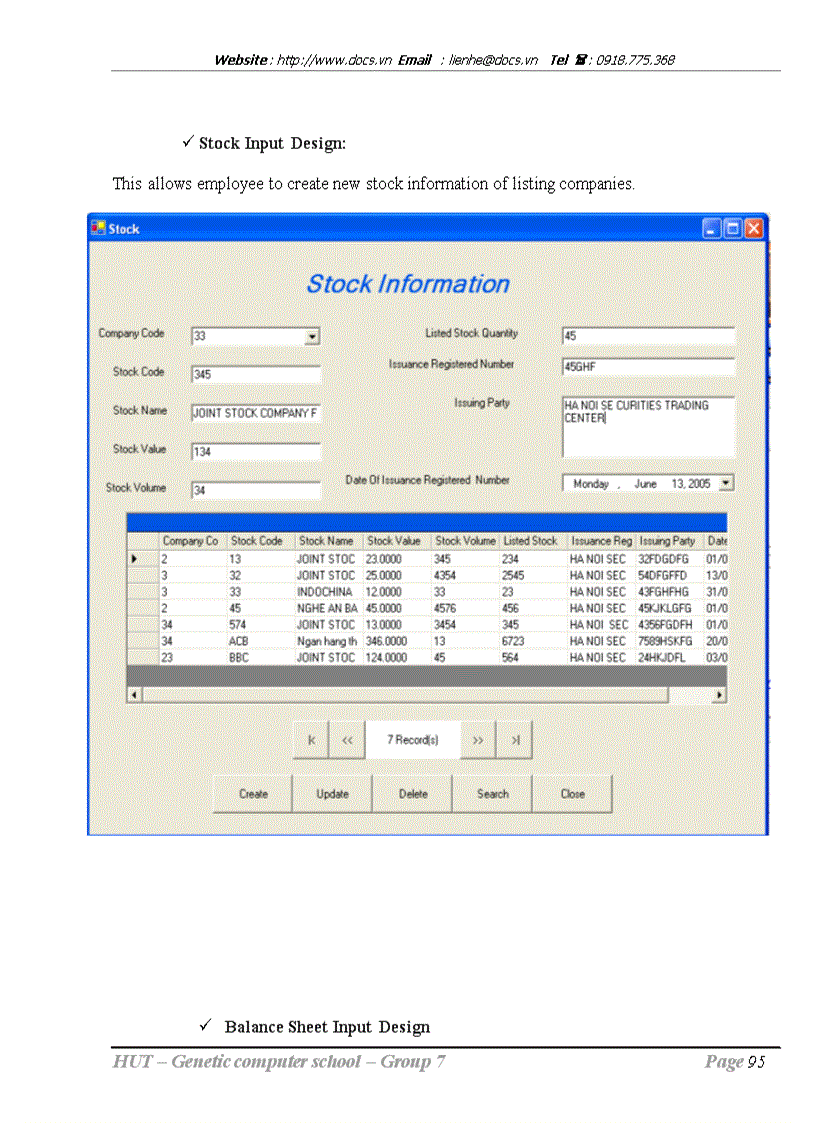Click the left arrow of the grid scrollbar

click(133, 693)
